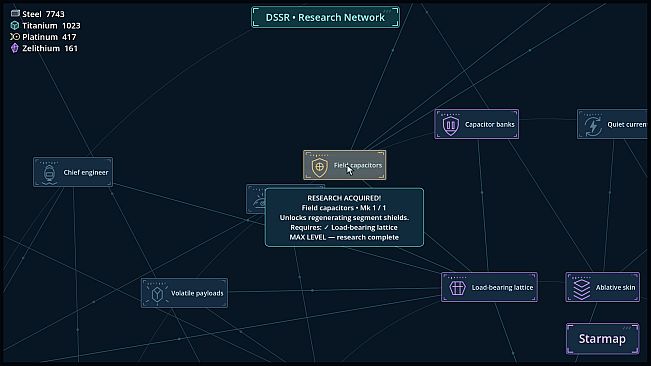651x366 pixels.
Task: Select the Capacitor banks research node
Action: (x=477, y=124)
